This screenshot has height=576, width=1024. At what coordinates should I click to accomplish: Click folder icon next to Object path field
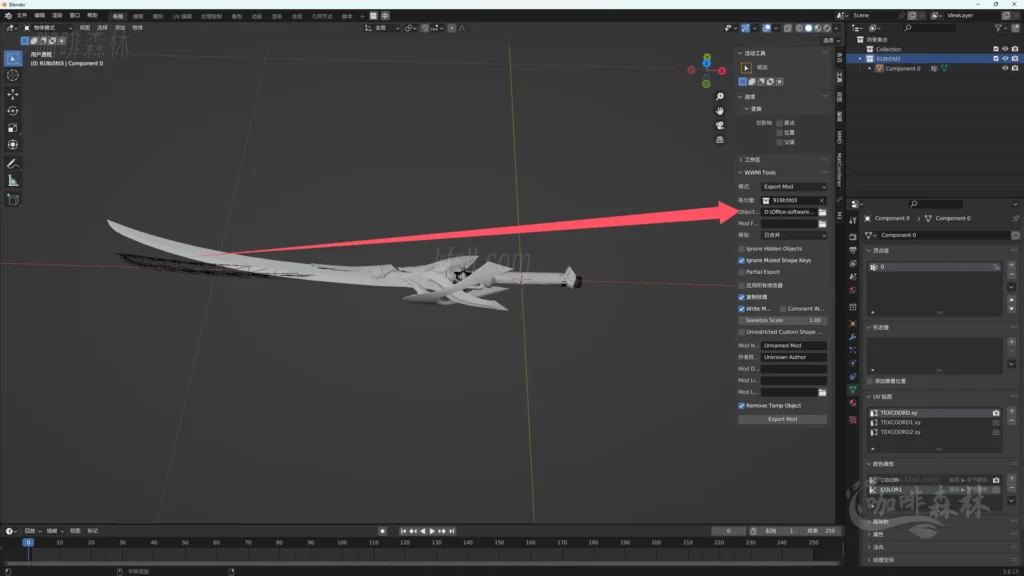(822, 212)
